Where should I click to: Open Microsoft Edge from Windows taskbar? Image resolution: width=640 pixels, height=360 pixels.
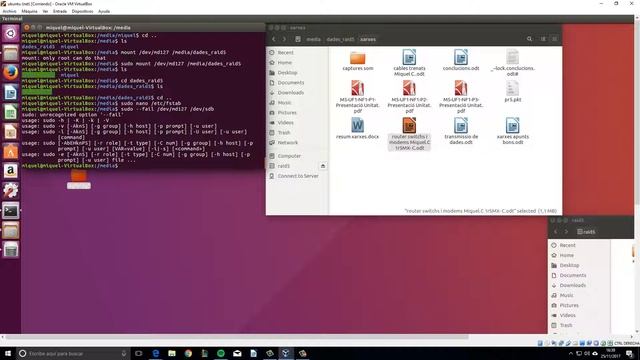pos(156,353)
